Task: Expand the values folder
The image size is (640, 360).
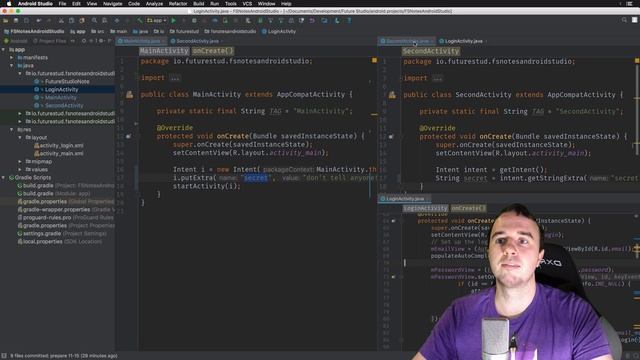Action: [x=20, y=169]
